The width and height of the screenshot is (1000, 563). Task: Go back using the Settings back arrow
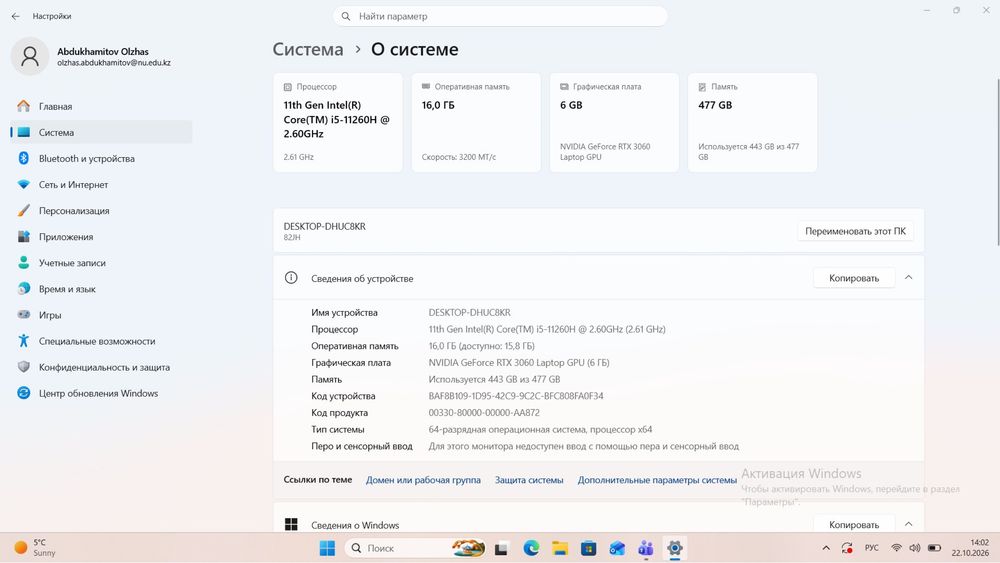pos(15,16)
